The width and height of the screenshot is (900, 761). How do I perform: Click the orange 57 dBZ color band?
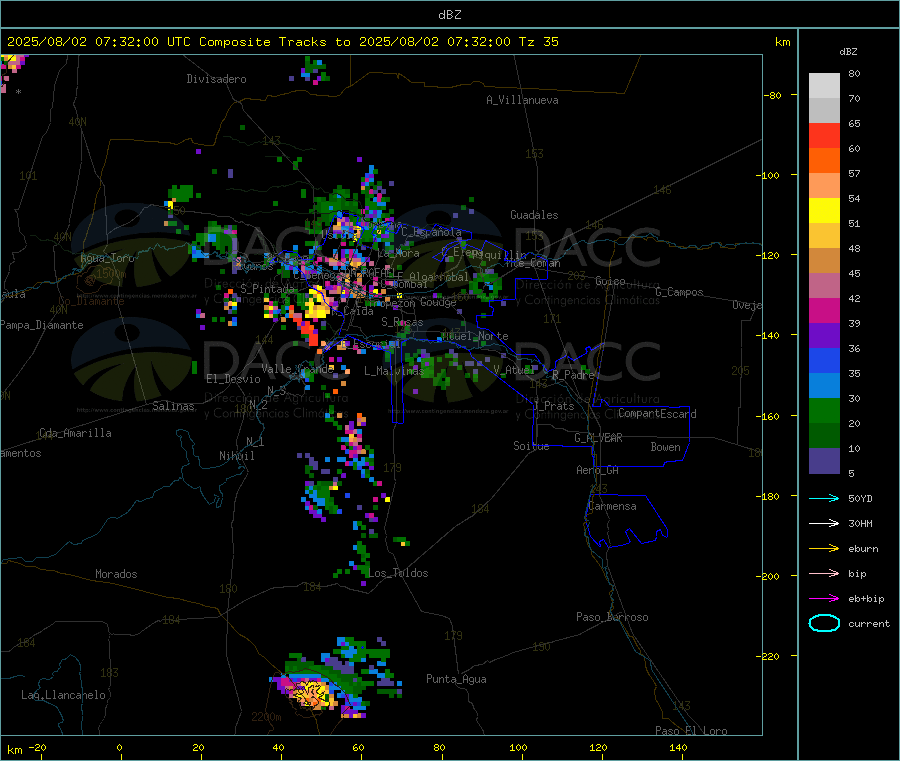824,161
